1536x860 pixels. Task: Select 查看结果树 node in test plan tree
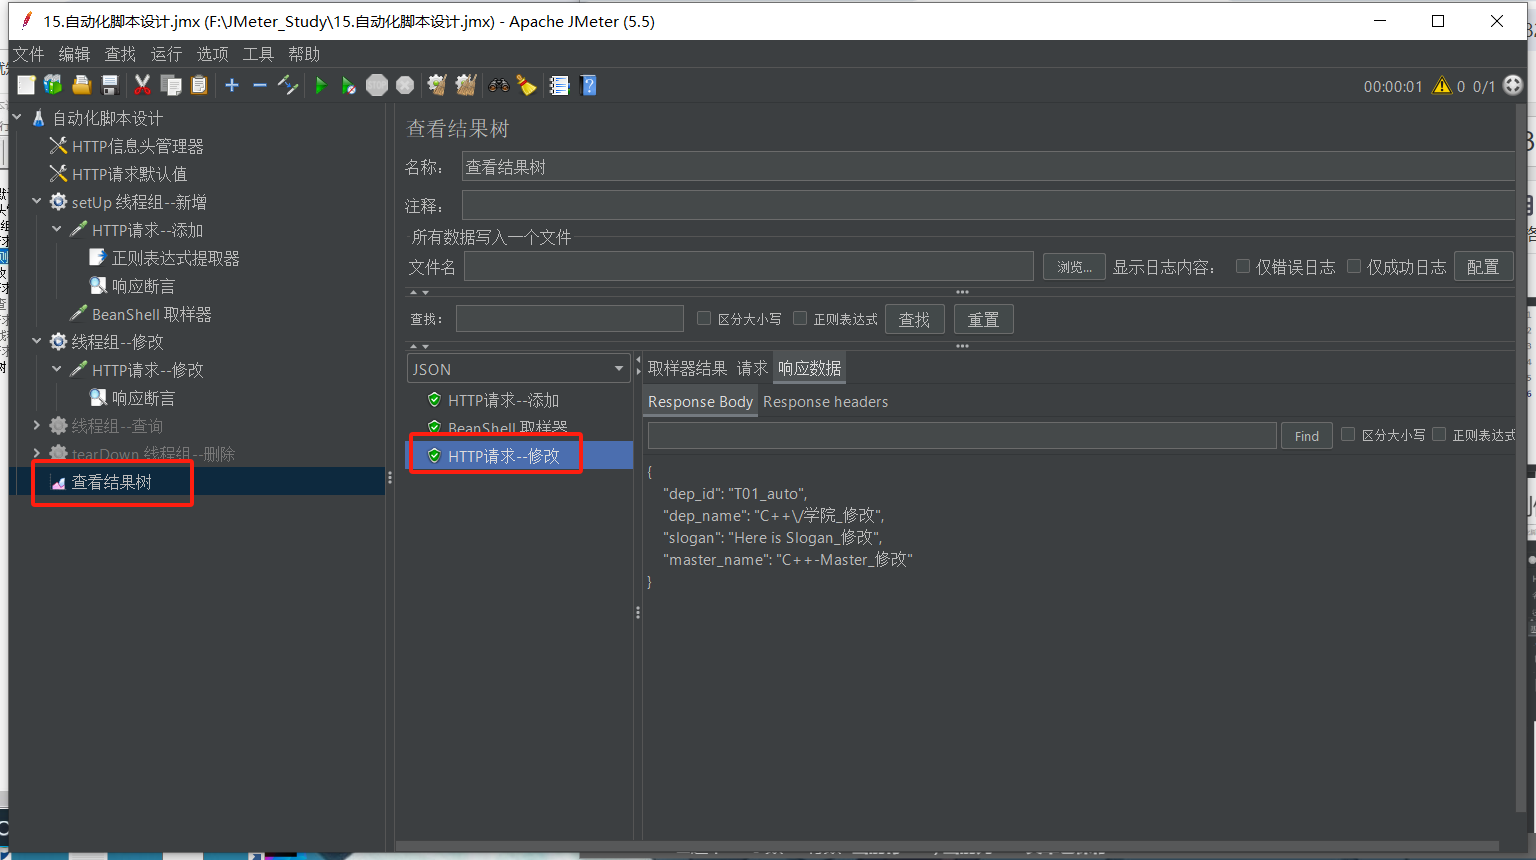coord(111,482)
